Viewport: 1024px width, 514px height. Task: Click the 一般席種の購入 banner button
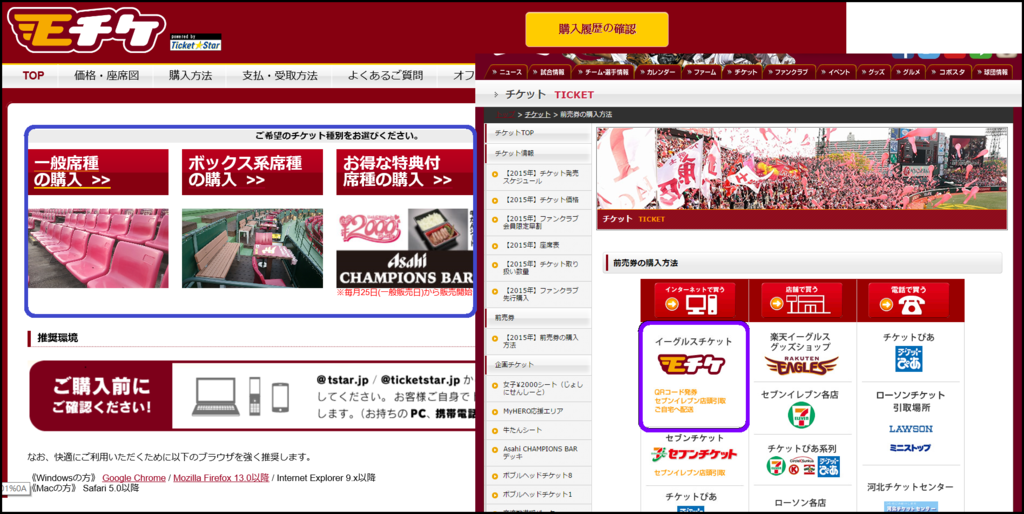point(98,172)
